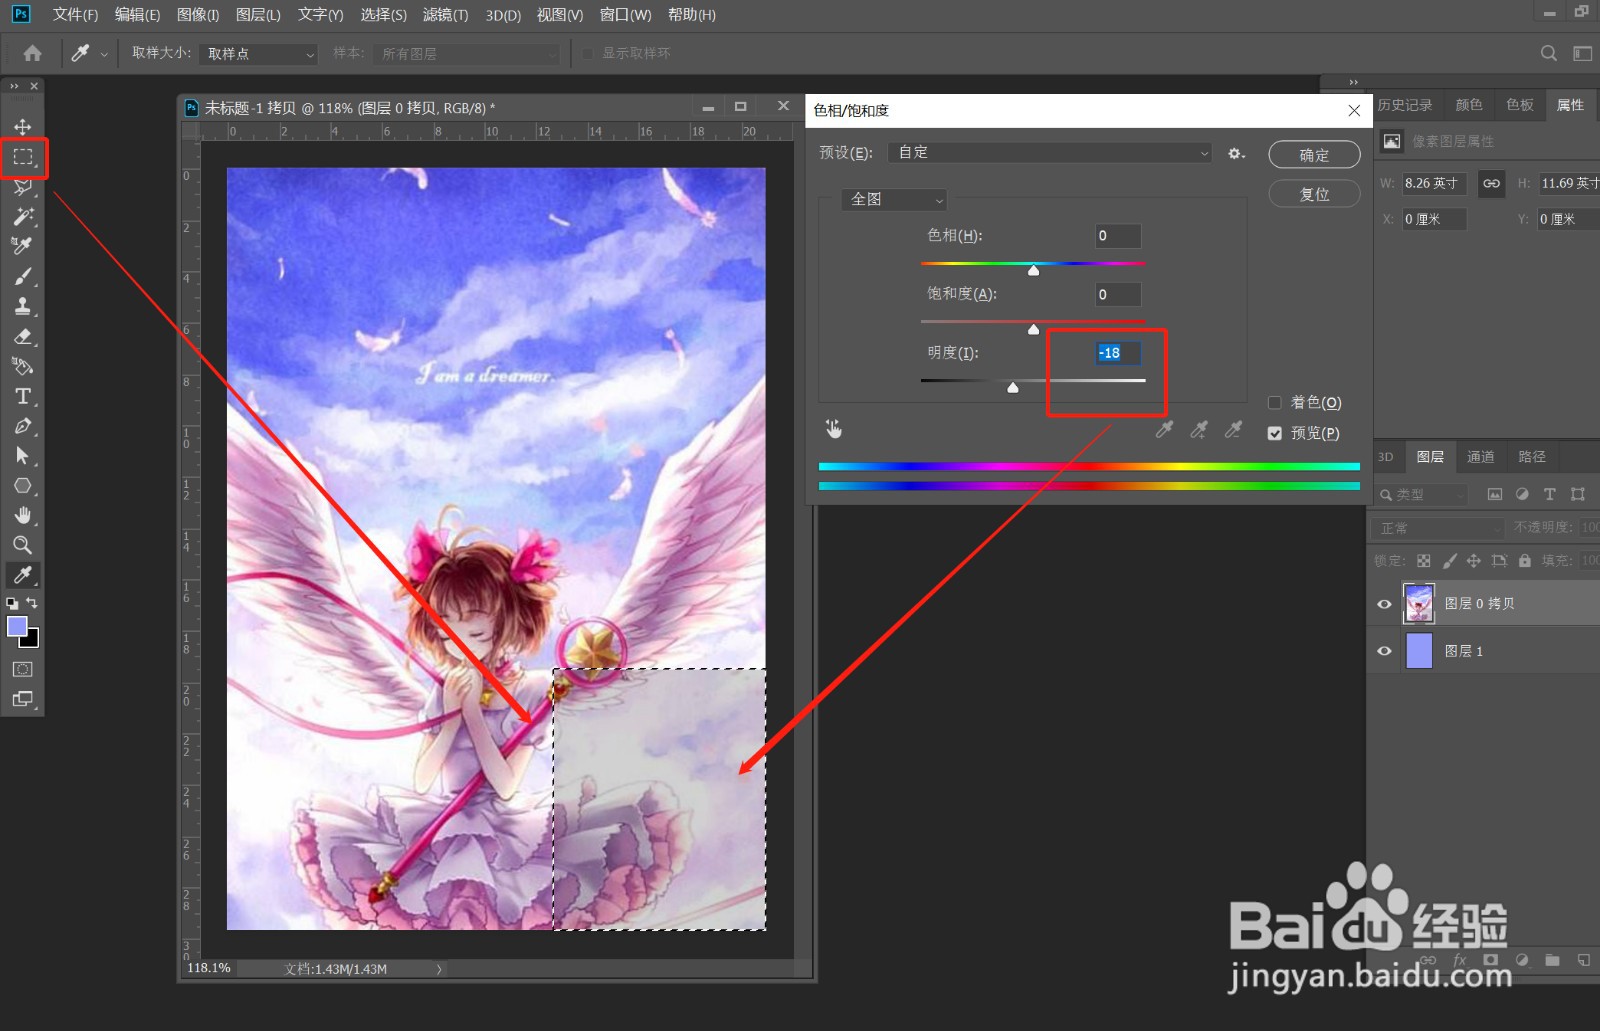Image resolution: width=1600 pixels, height=1031 pixels.
Task: Confirm with the 确定 button
Action: [1314, 155]
